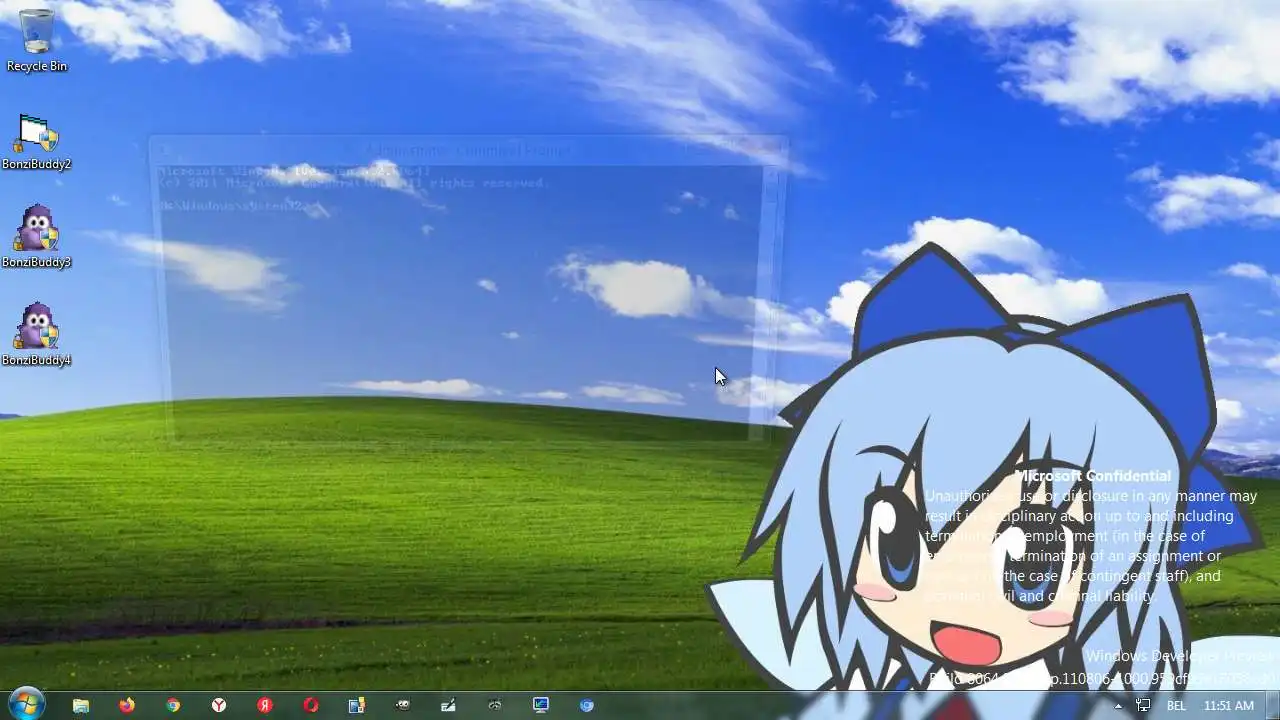Launch Opera from the taskbar

(x=311, y=705)
